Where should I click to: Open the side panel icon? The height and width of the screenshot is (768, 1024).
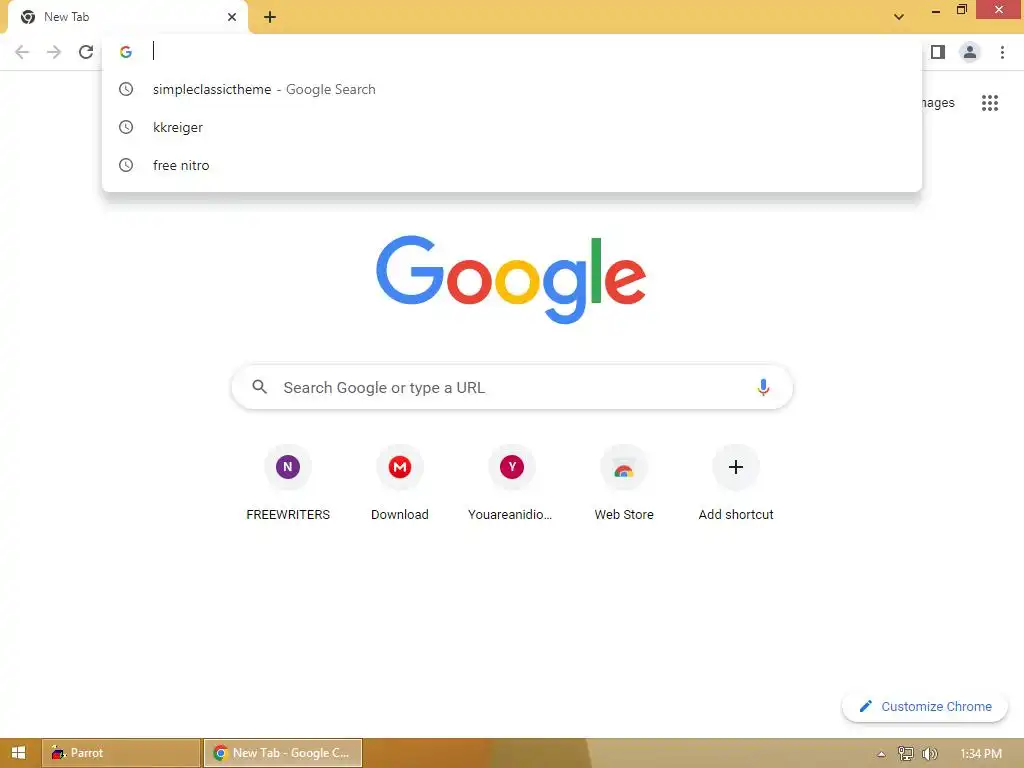pos(938,52)
